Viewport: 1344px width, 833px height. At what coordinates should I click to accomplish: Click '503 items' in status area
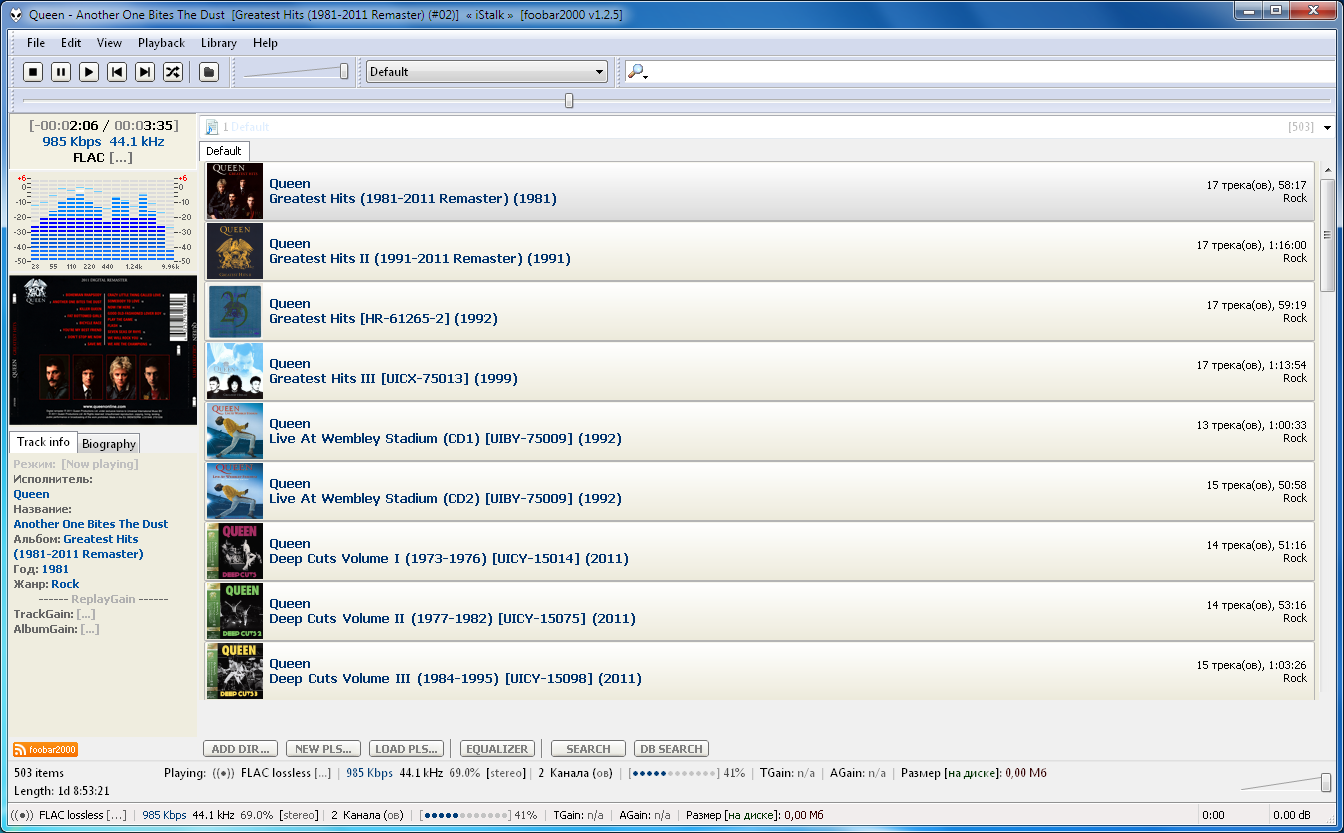39,773
